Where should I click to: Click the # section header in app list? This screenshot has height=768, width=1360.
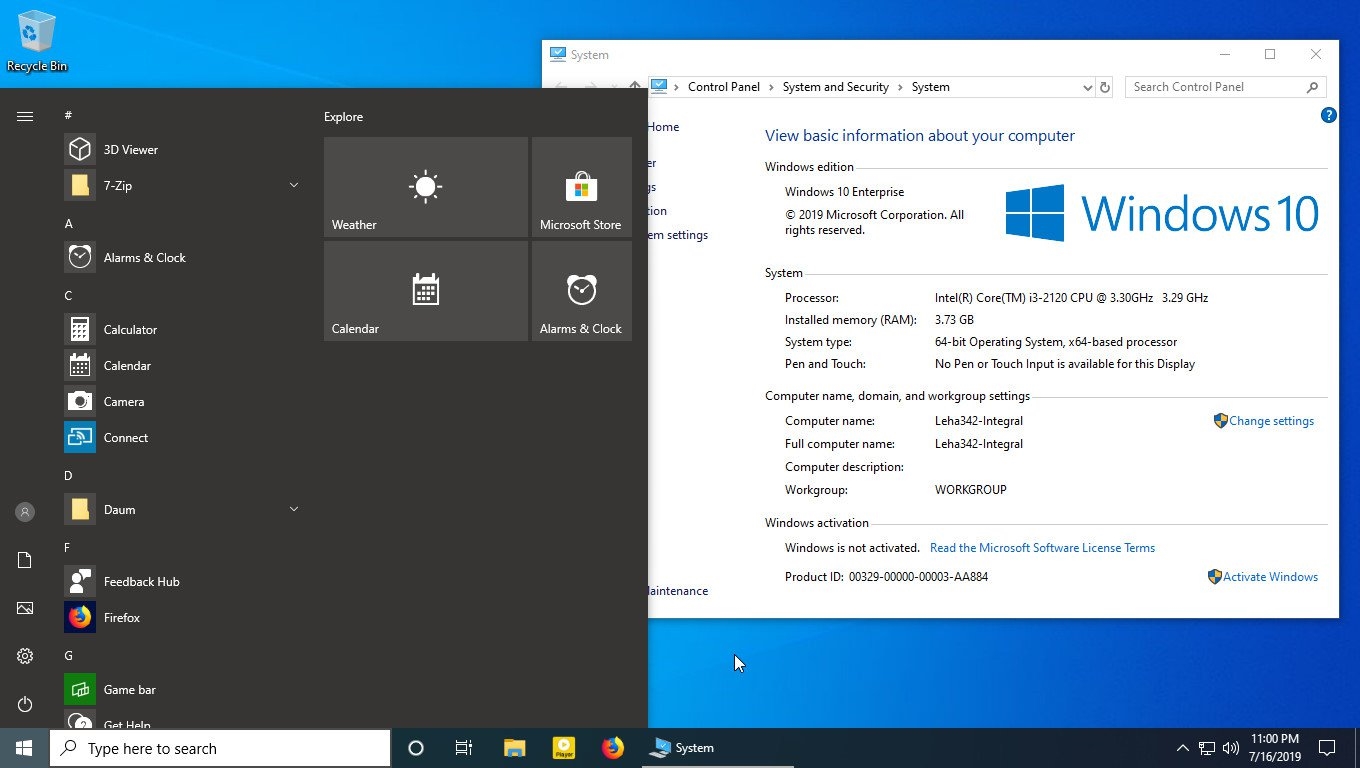pyautogui.click(x=68, y=116)
